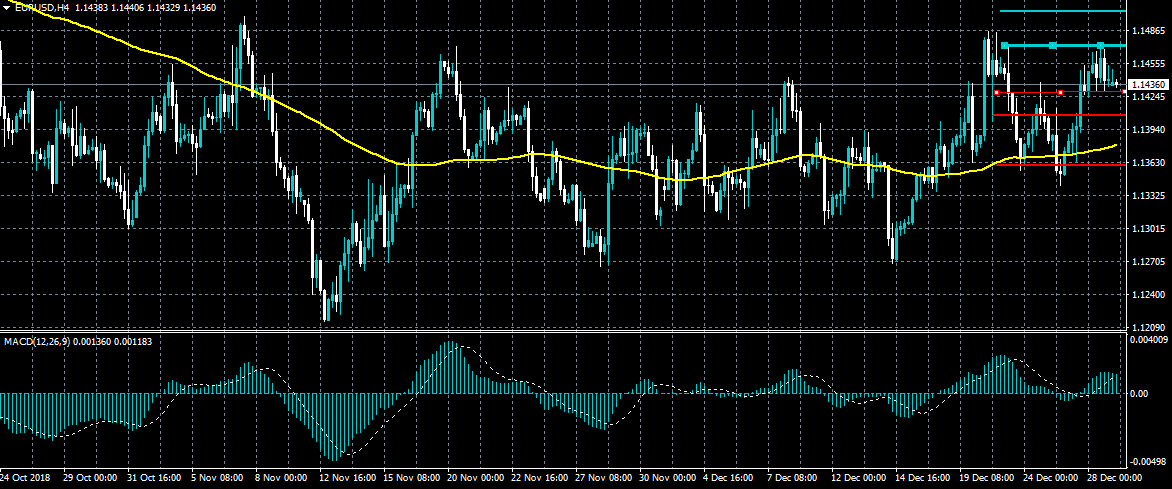Viewport: 1172px width, 489px height.
Task: Click the middle square handle of thick cyan line
Action: pyautogui.click(x=1052, y=46)
